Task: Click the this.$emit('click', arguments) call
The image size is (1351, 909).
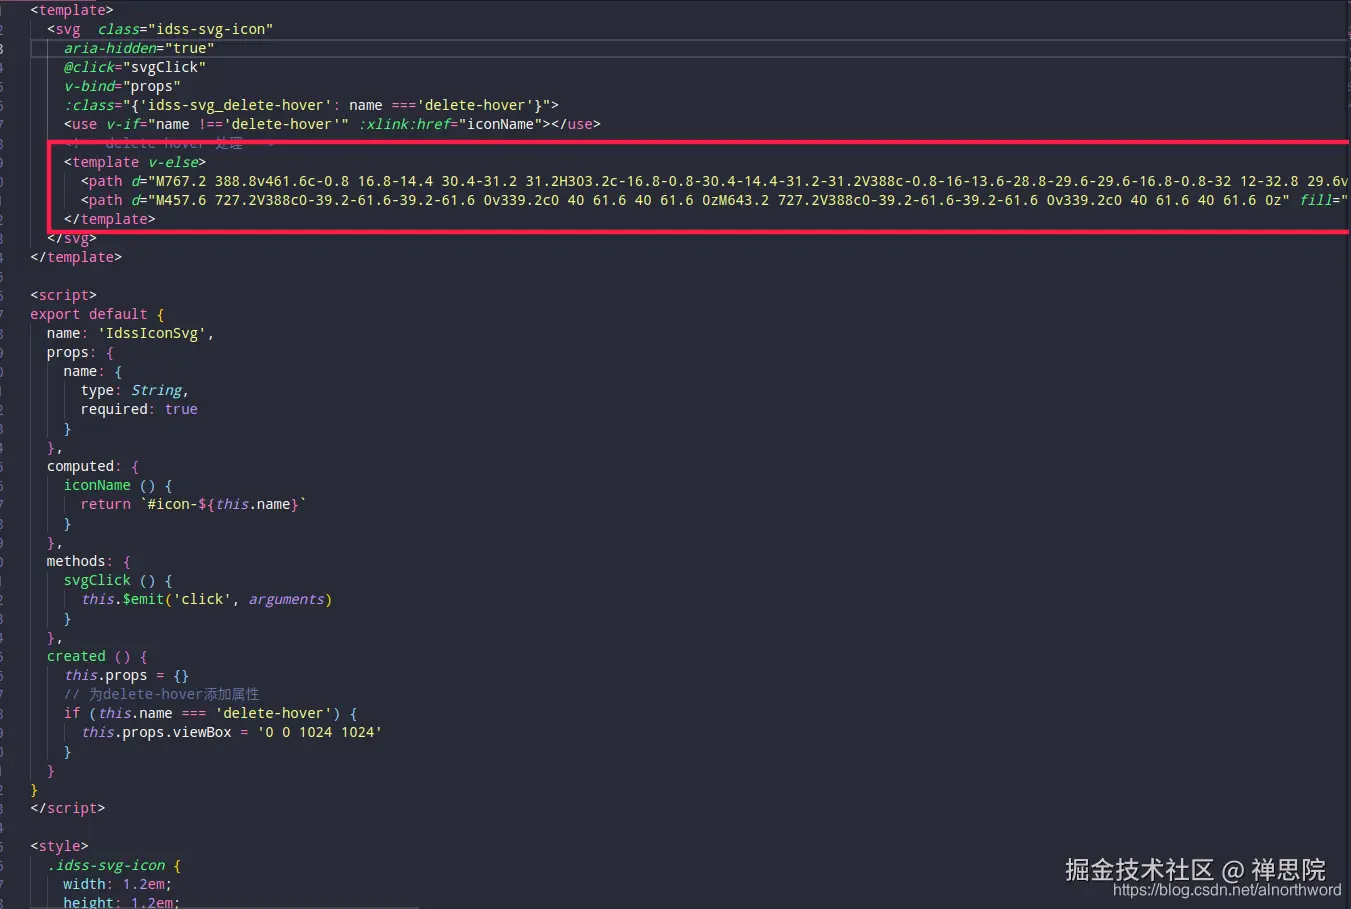Action: tap(207, 599)
